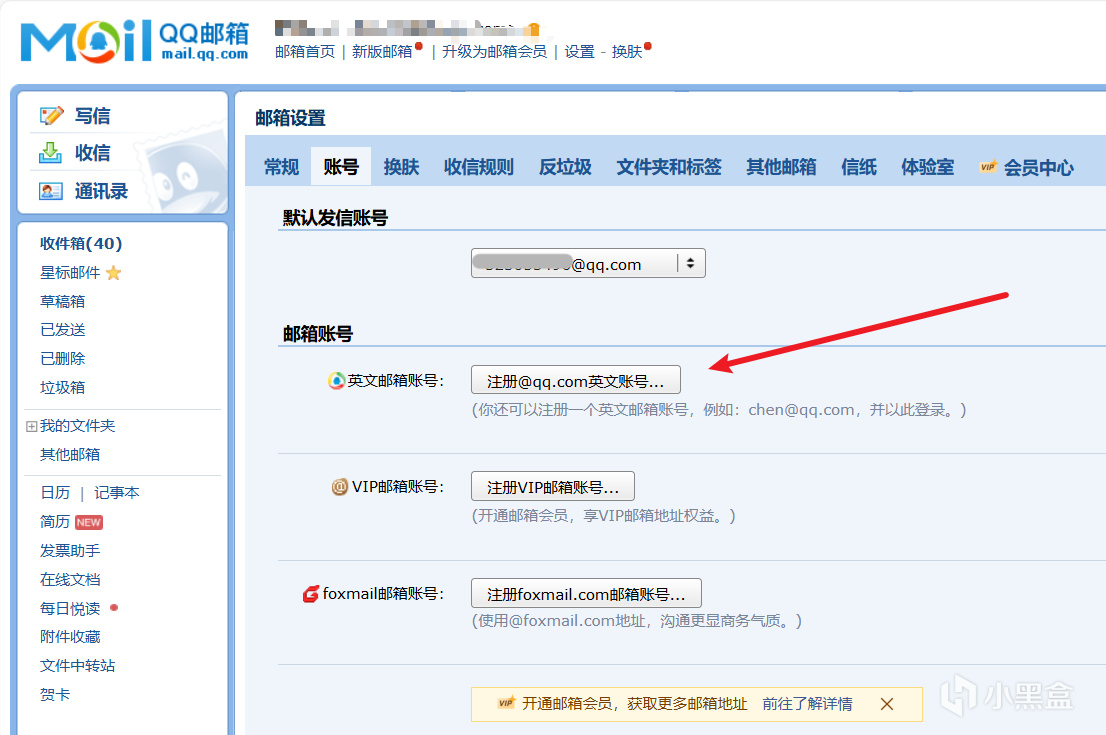Image resolution: width=1106 pixels, height=735 pixels.
Task: Open 记事本 notepad link
Action: (117, 493)
